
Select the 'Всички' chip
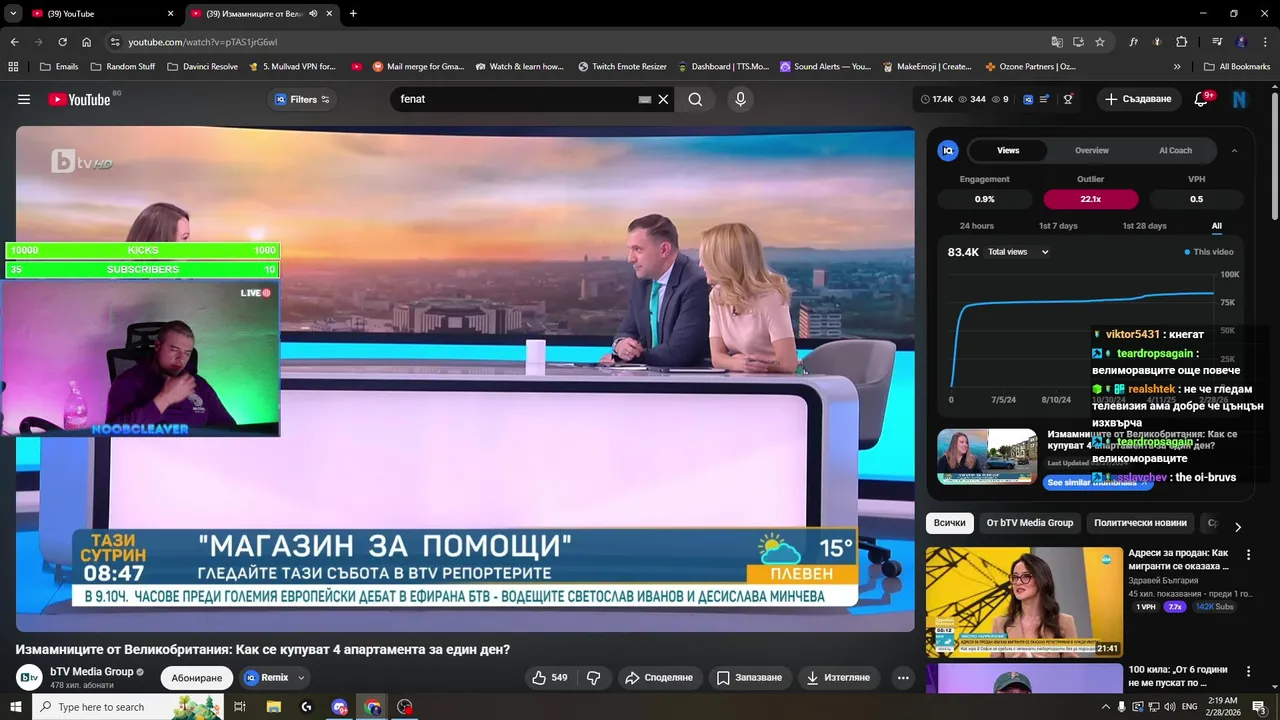(950, 523)
